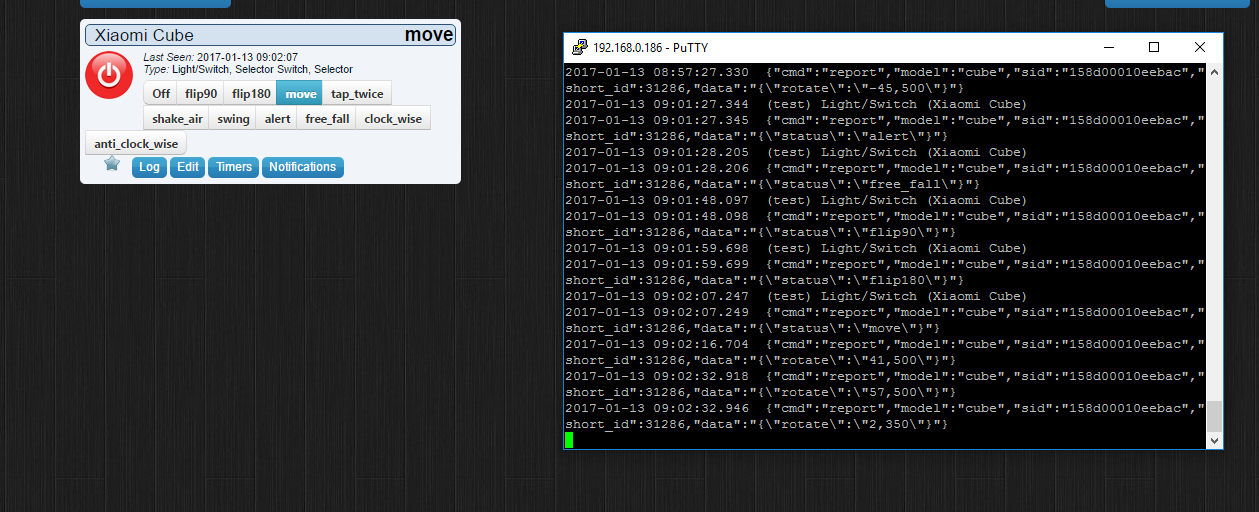Select the flip180 selector option

[250, 94]
